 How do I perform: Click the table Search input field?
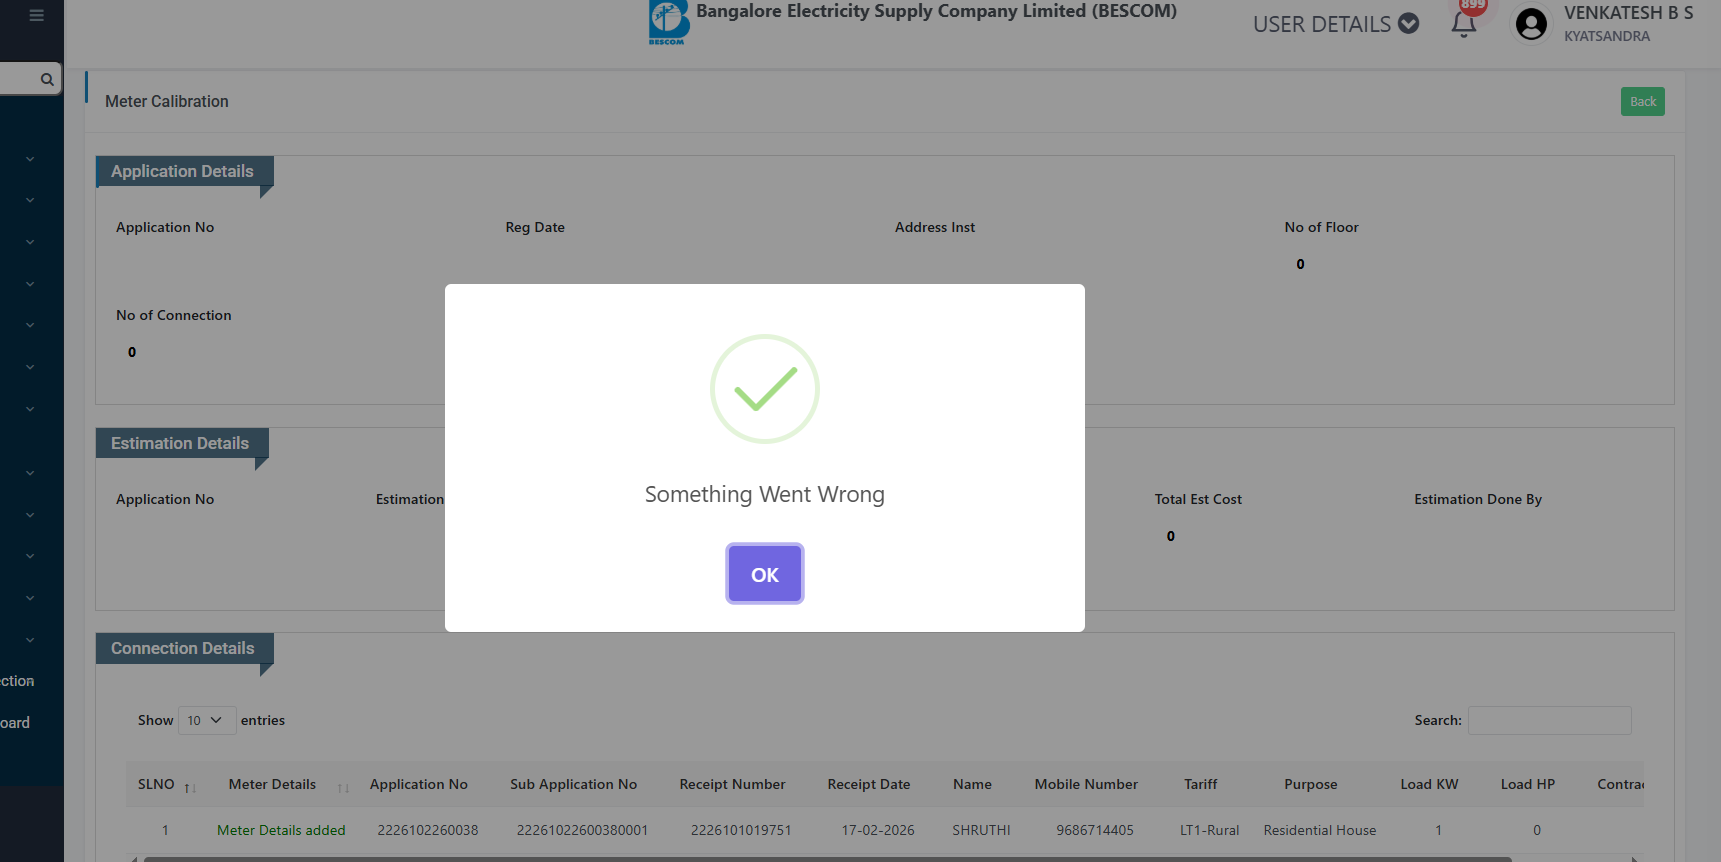(x=1549, y=720)
